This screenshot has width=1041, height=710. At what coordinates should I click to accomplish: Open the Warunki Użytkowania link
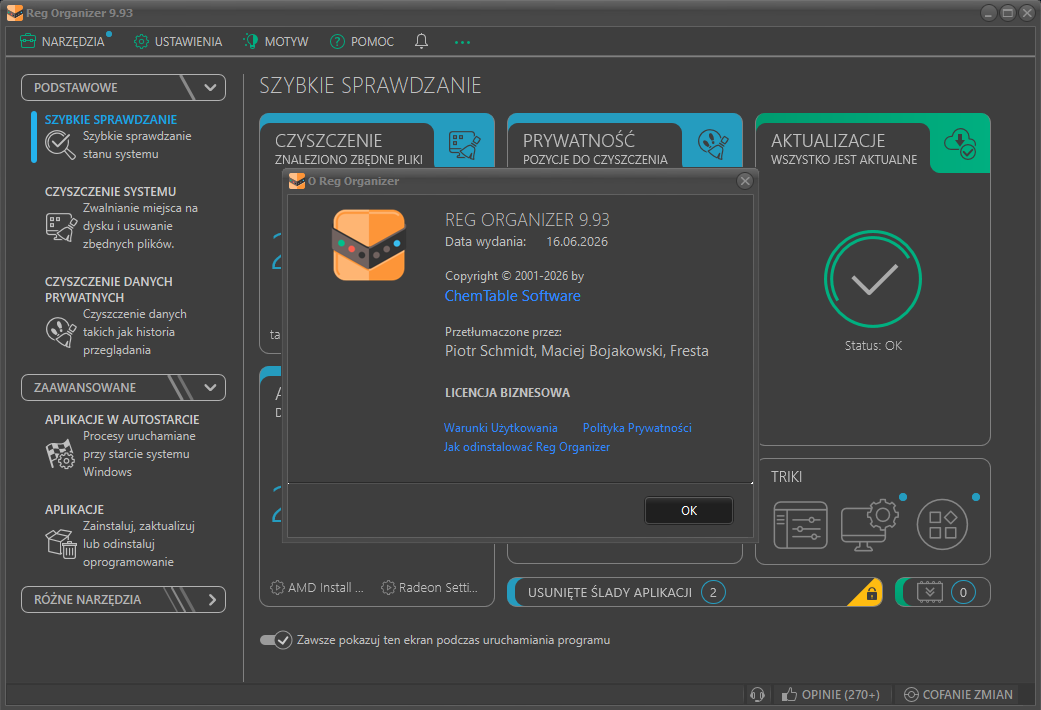(x=501, y=428)
